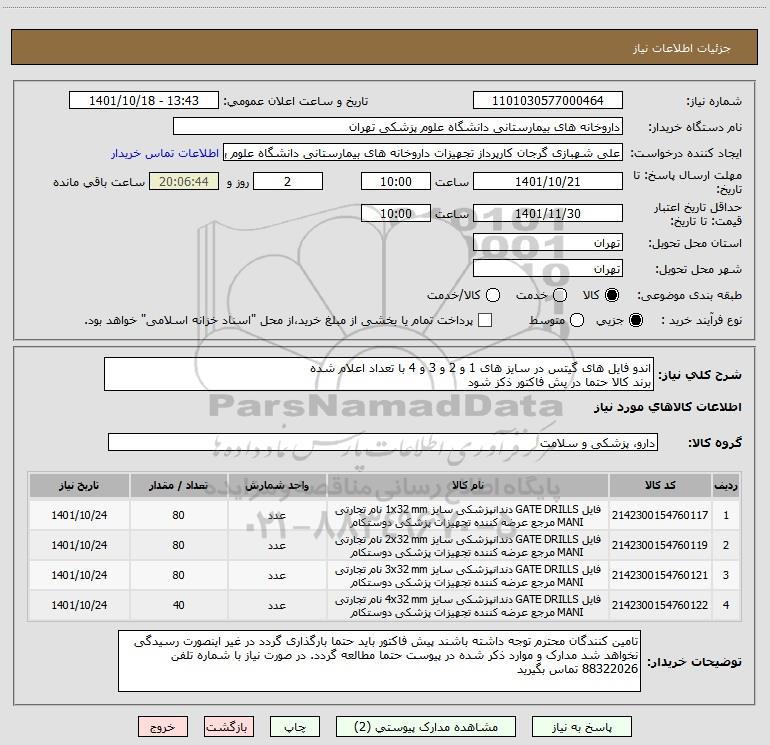The width and height of the screenshot is (770, 745).
Task: Click delivery city field تهران
Action: [x=548, y=268]
